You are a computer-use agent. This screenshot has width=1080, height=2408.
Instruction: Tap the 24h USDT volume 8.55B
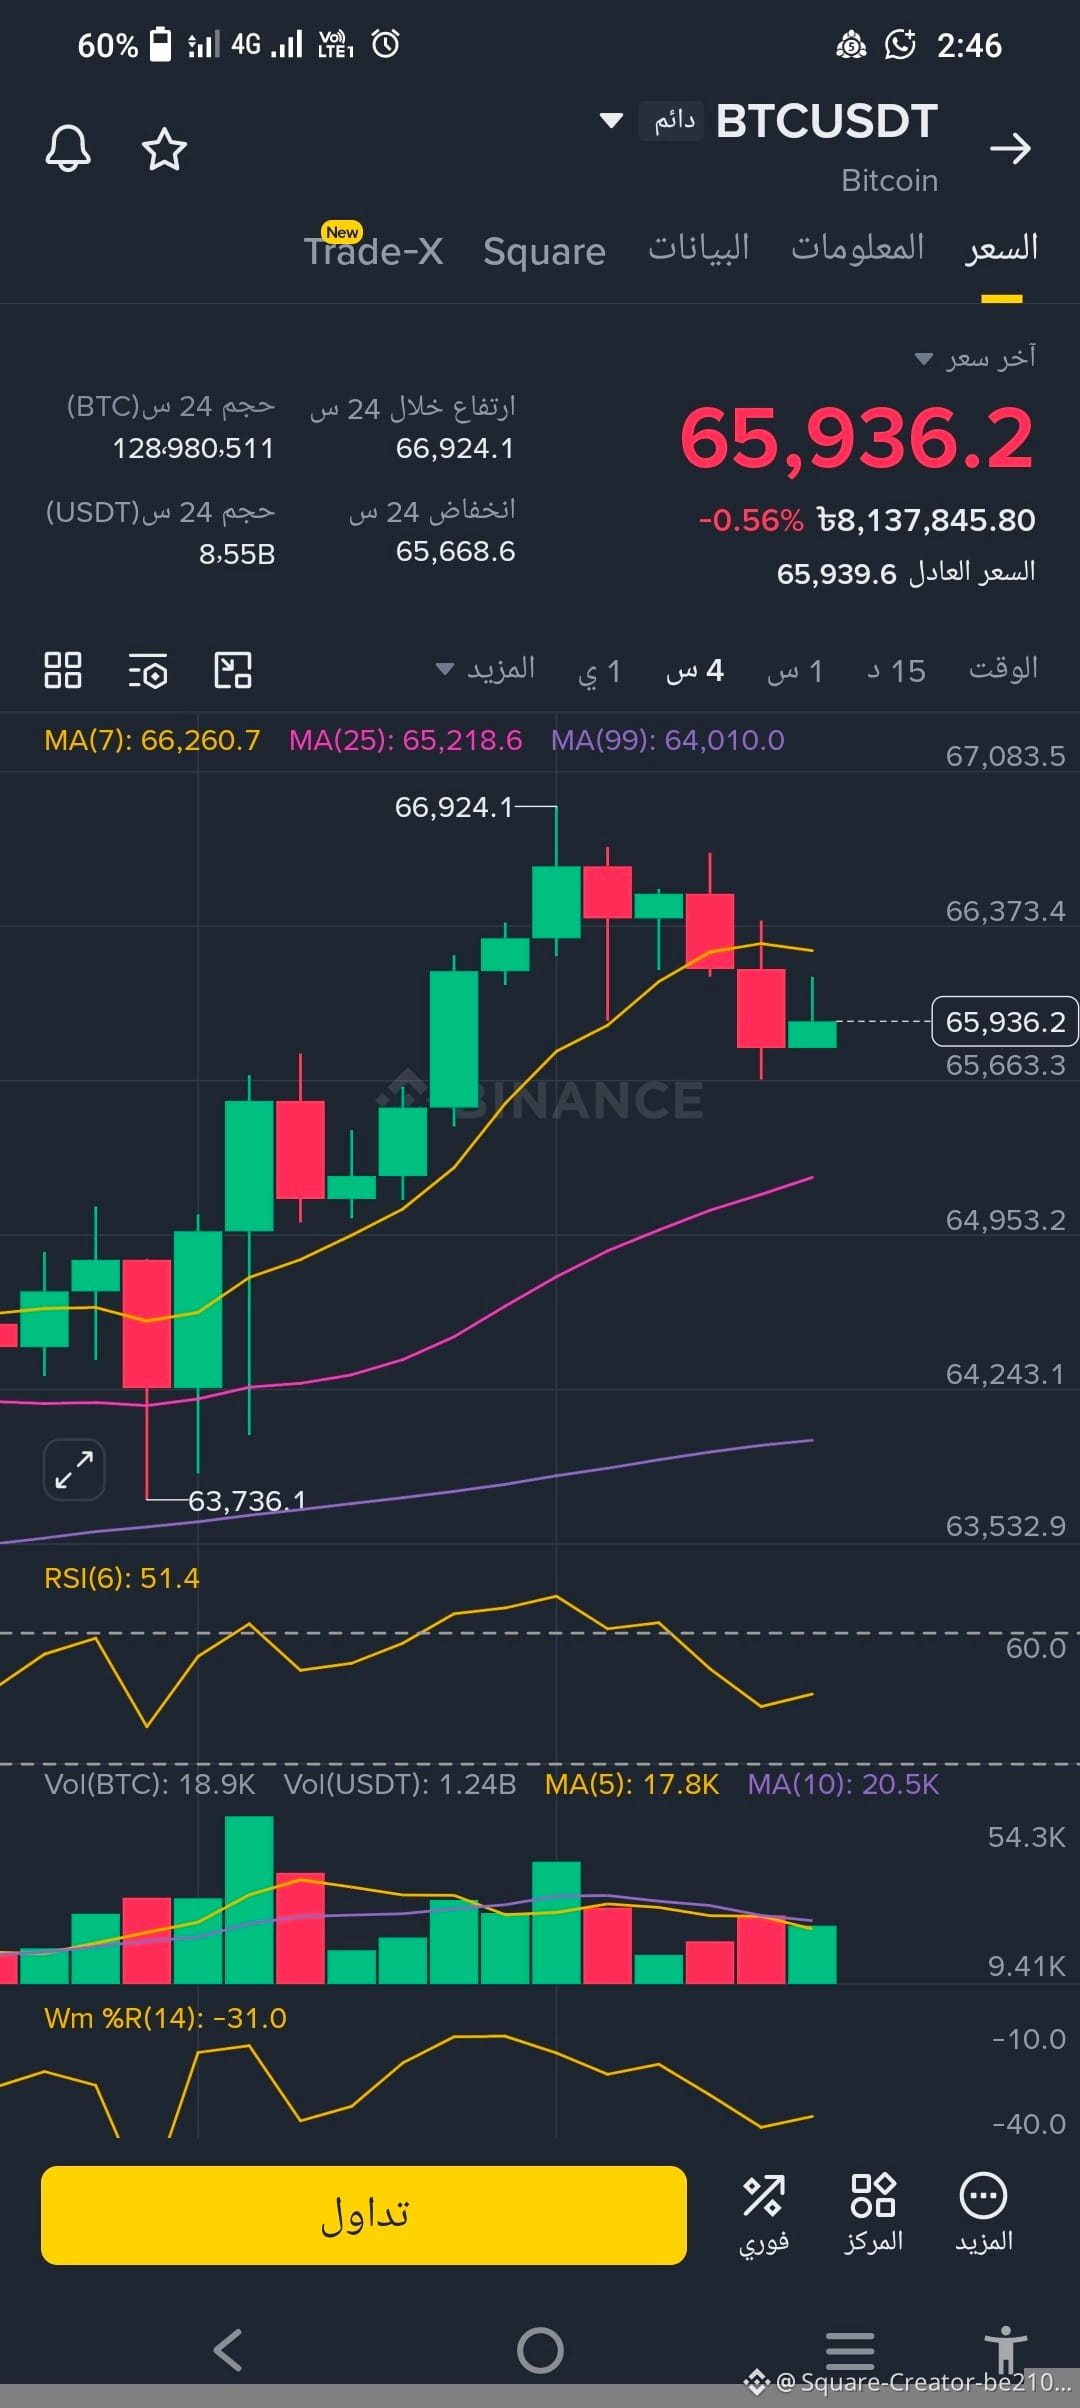[237, 554]
